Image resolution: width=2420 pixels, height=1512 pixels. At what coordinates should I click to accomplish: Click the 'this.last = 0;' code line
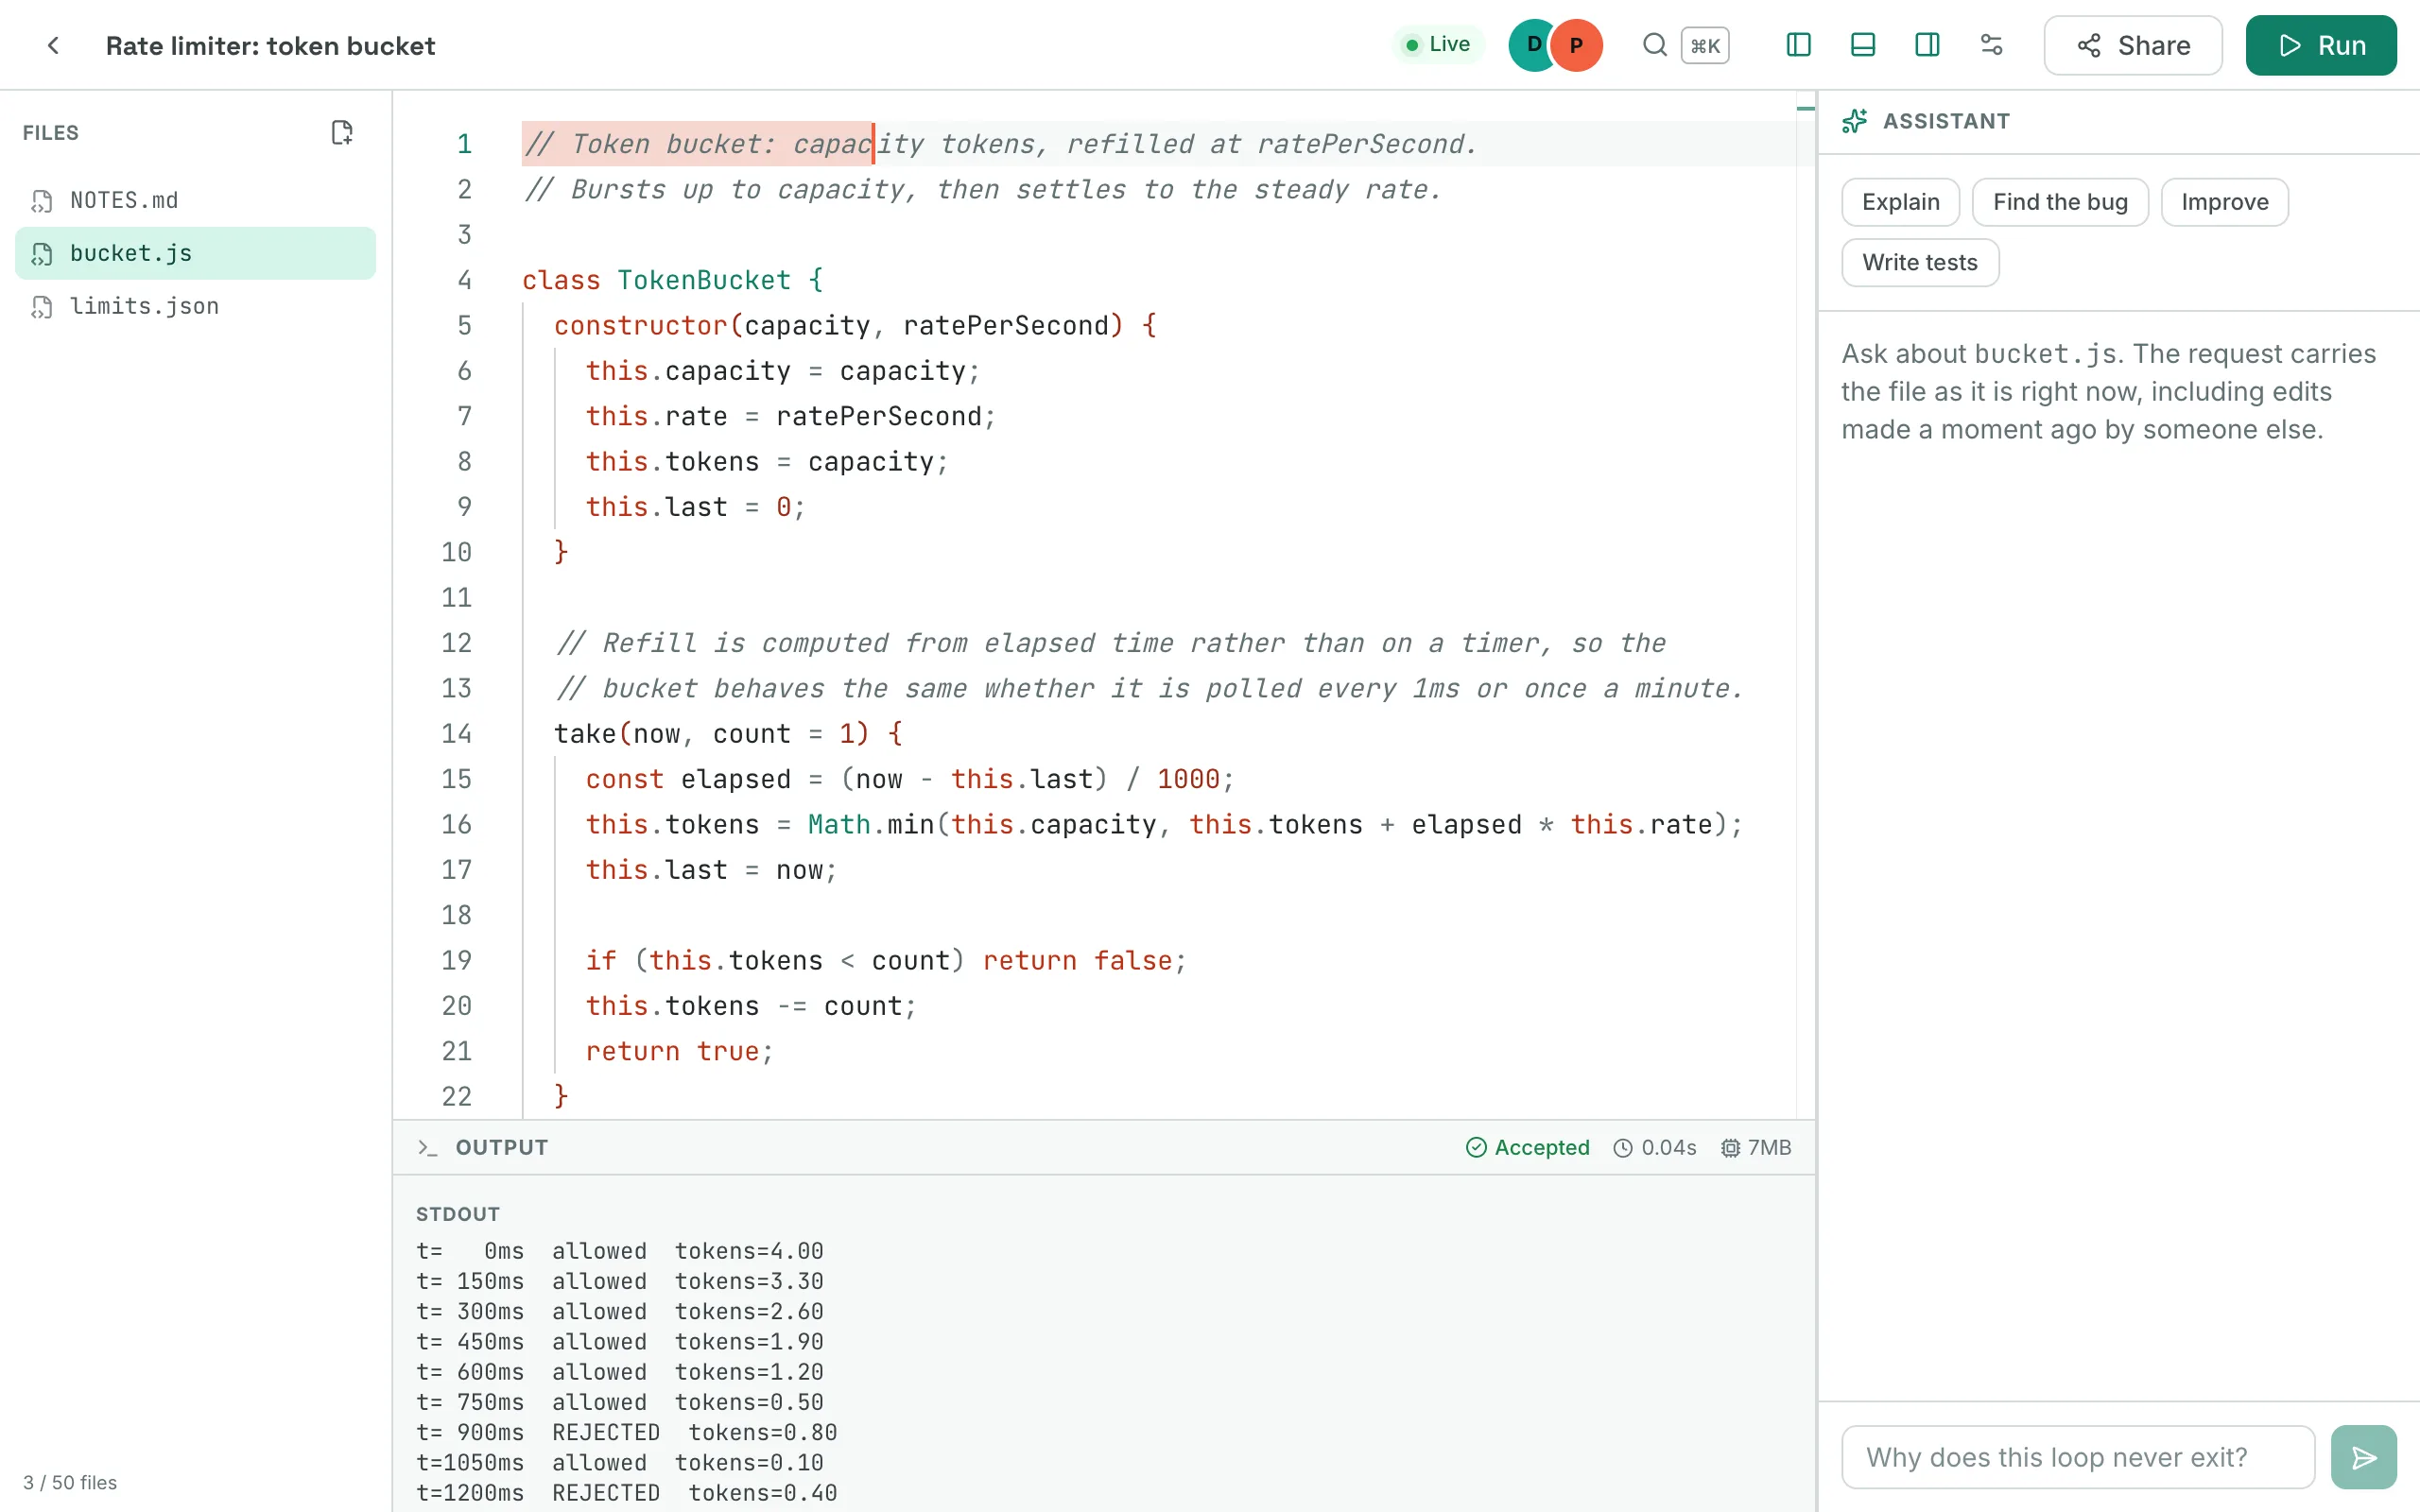[695, 507]
